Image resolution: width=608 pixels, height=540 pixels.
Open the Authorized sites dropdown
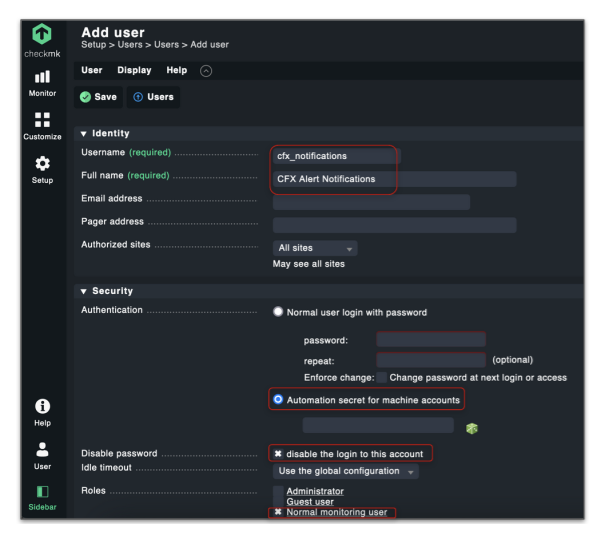(x=315, y=248)
